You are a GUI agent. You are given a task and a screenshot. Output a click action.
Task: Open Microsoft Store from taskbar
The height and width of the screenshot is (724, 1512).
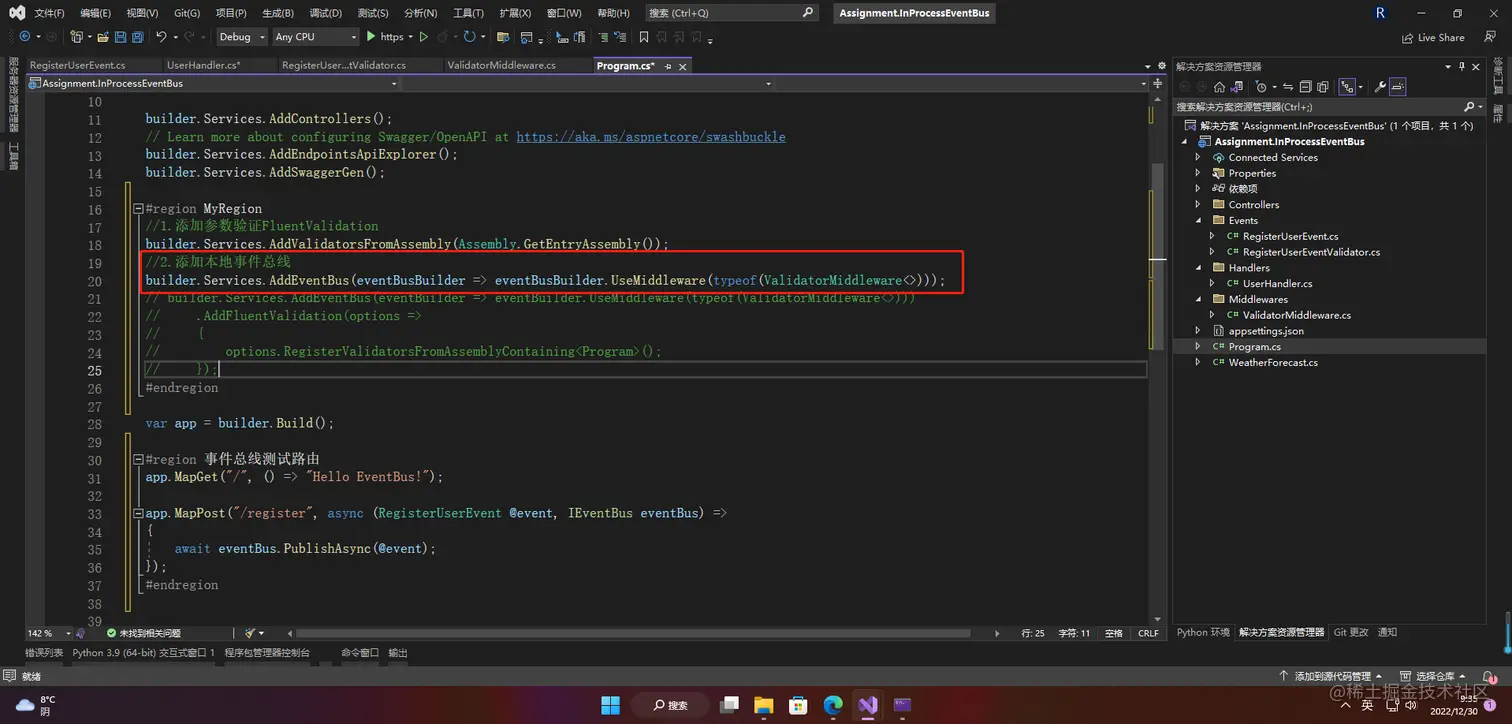(798, 705)
